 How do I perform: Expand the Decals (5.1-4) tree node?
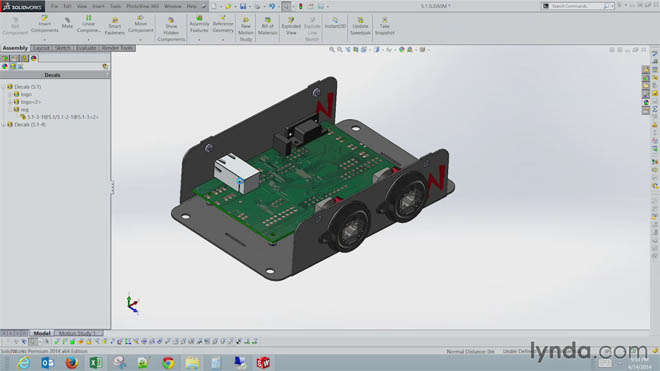4,125
